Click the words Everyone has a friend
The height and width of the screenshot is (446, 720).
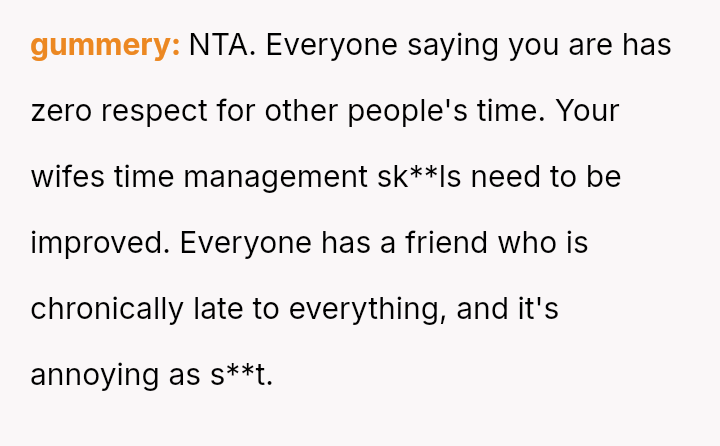[317, 243]
